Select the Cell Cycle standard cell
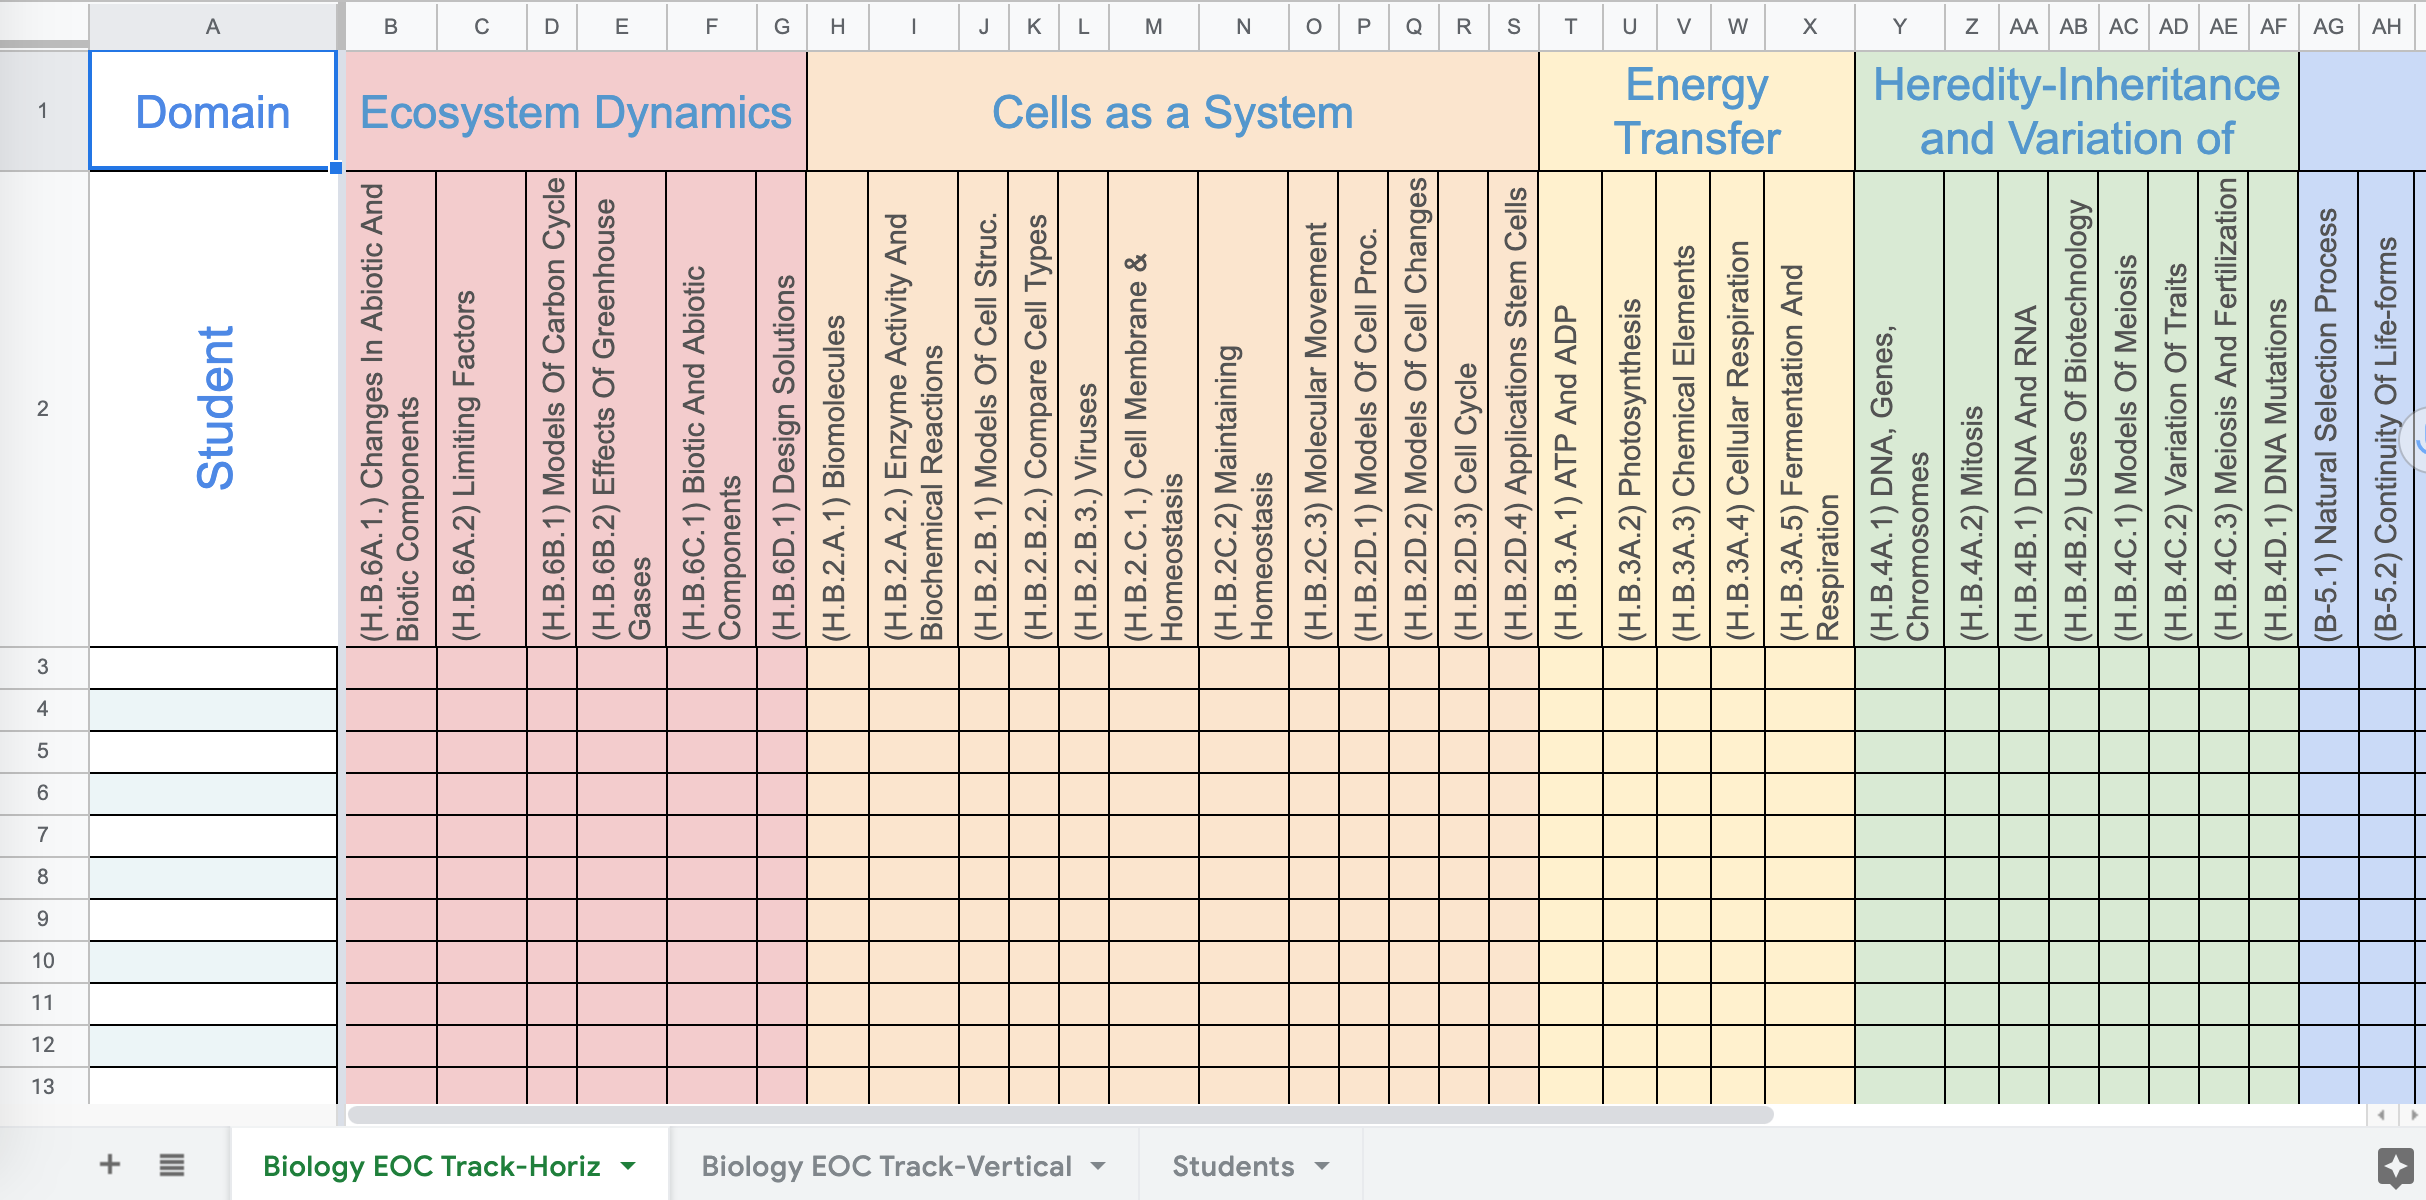Viewport: 2426px width, 1200px height. pyautogui.click(x=1463, y=408)
